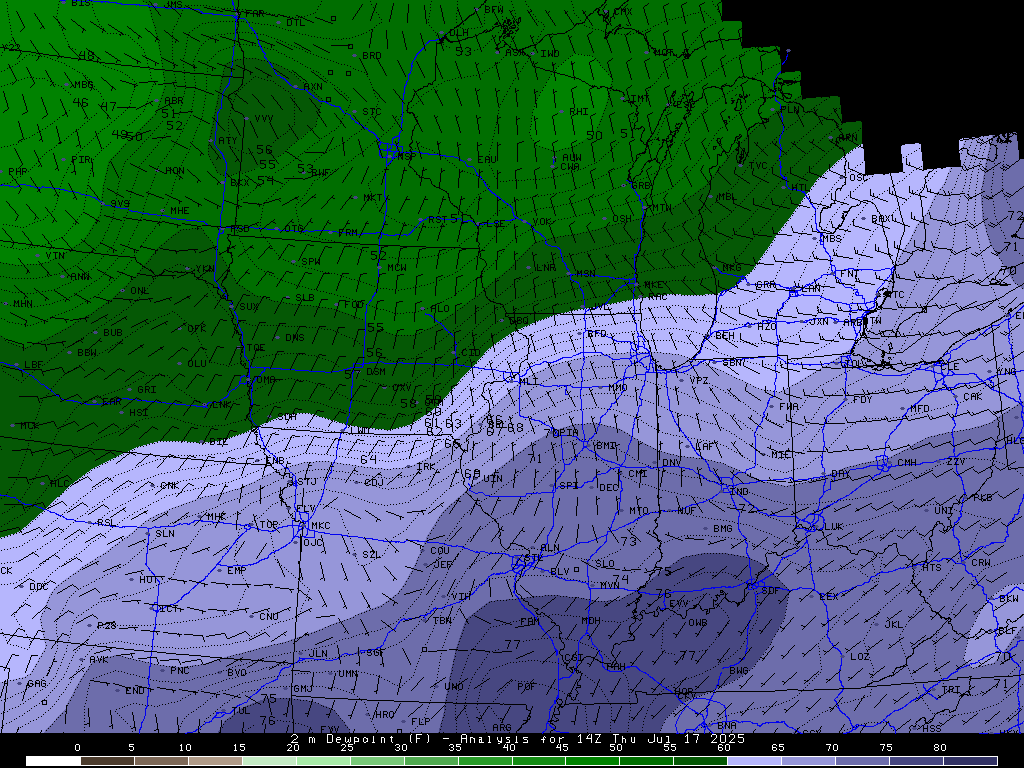Click the FWA station label

pyautogui.click(x=789, y=407)
